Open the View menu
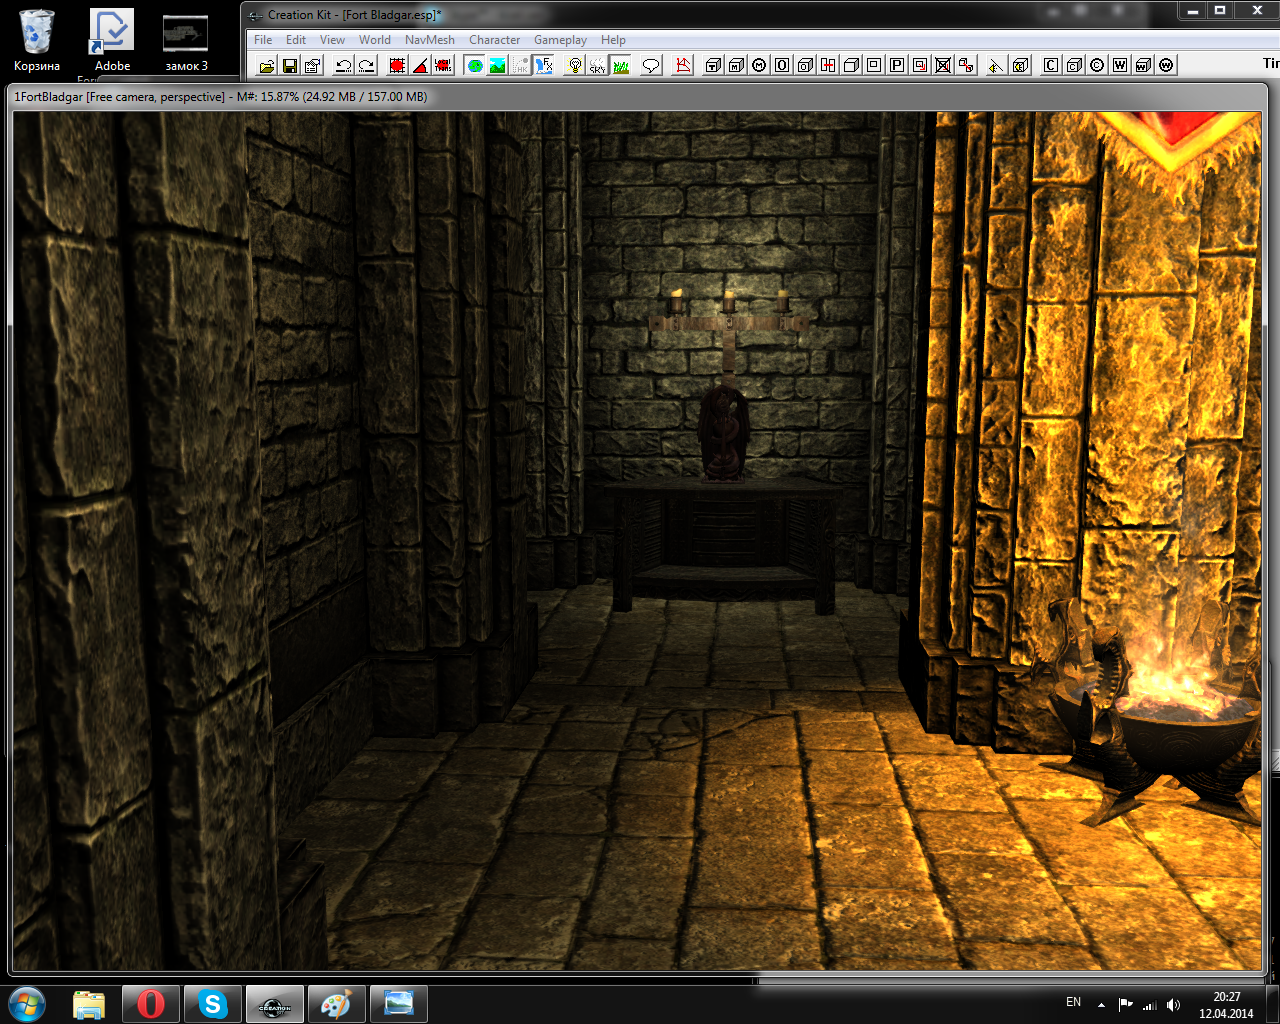 click(x=332, y=40)
